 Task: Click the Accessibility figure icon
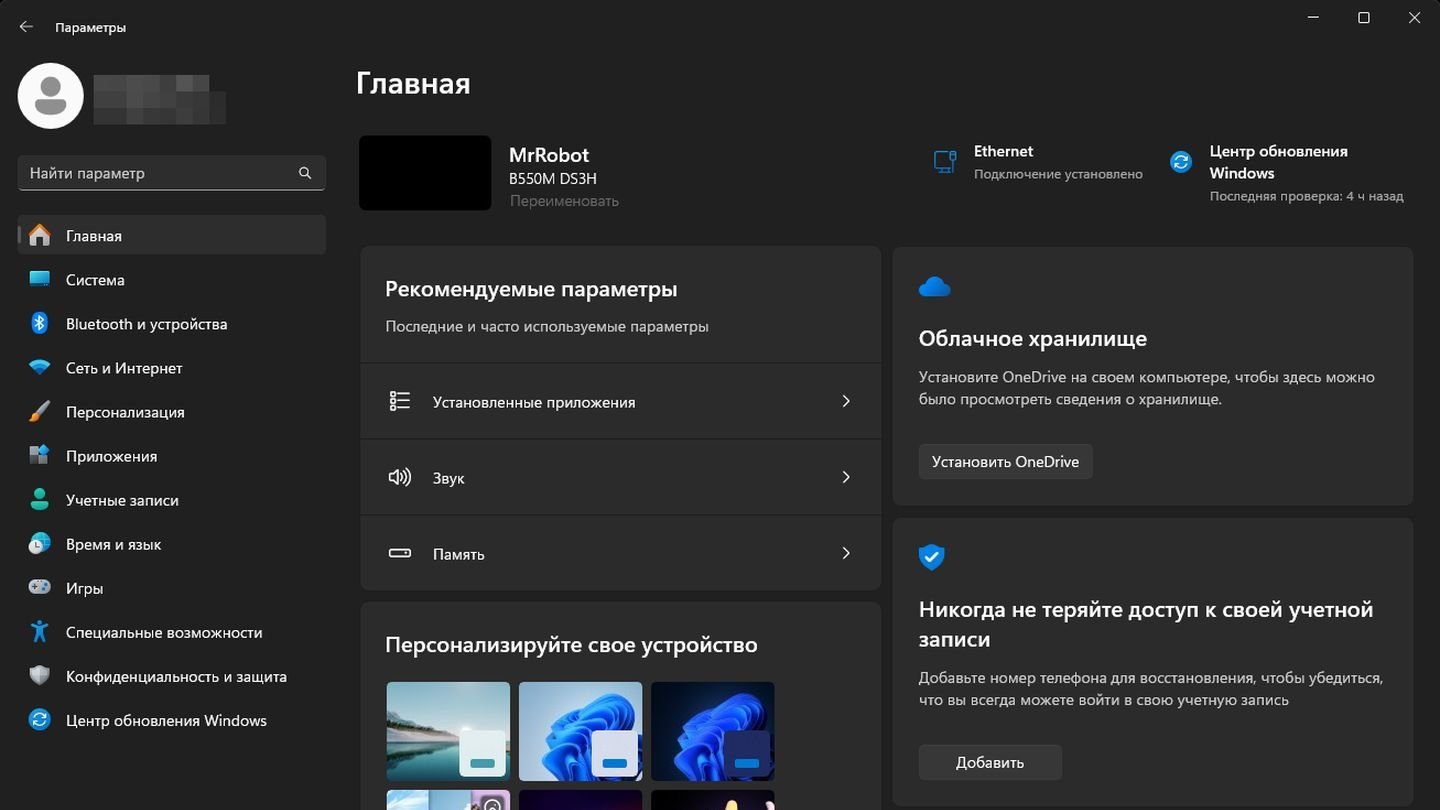pos(39,632)
